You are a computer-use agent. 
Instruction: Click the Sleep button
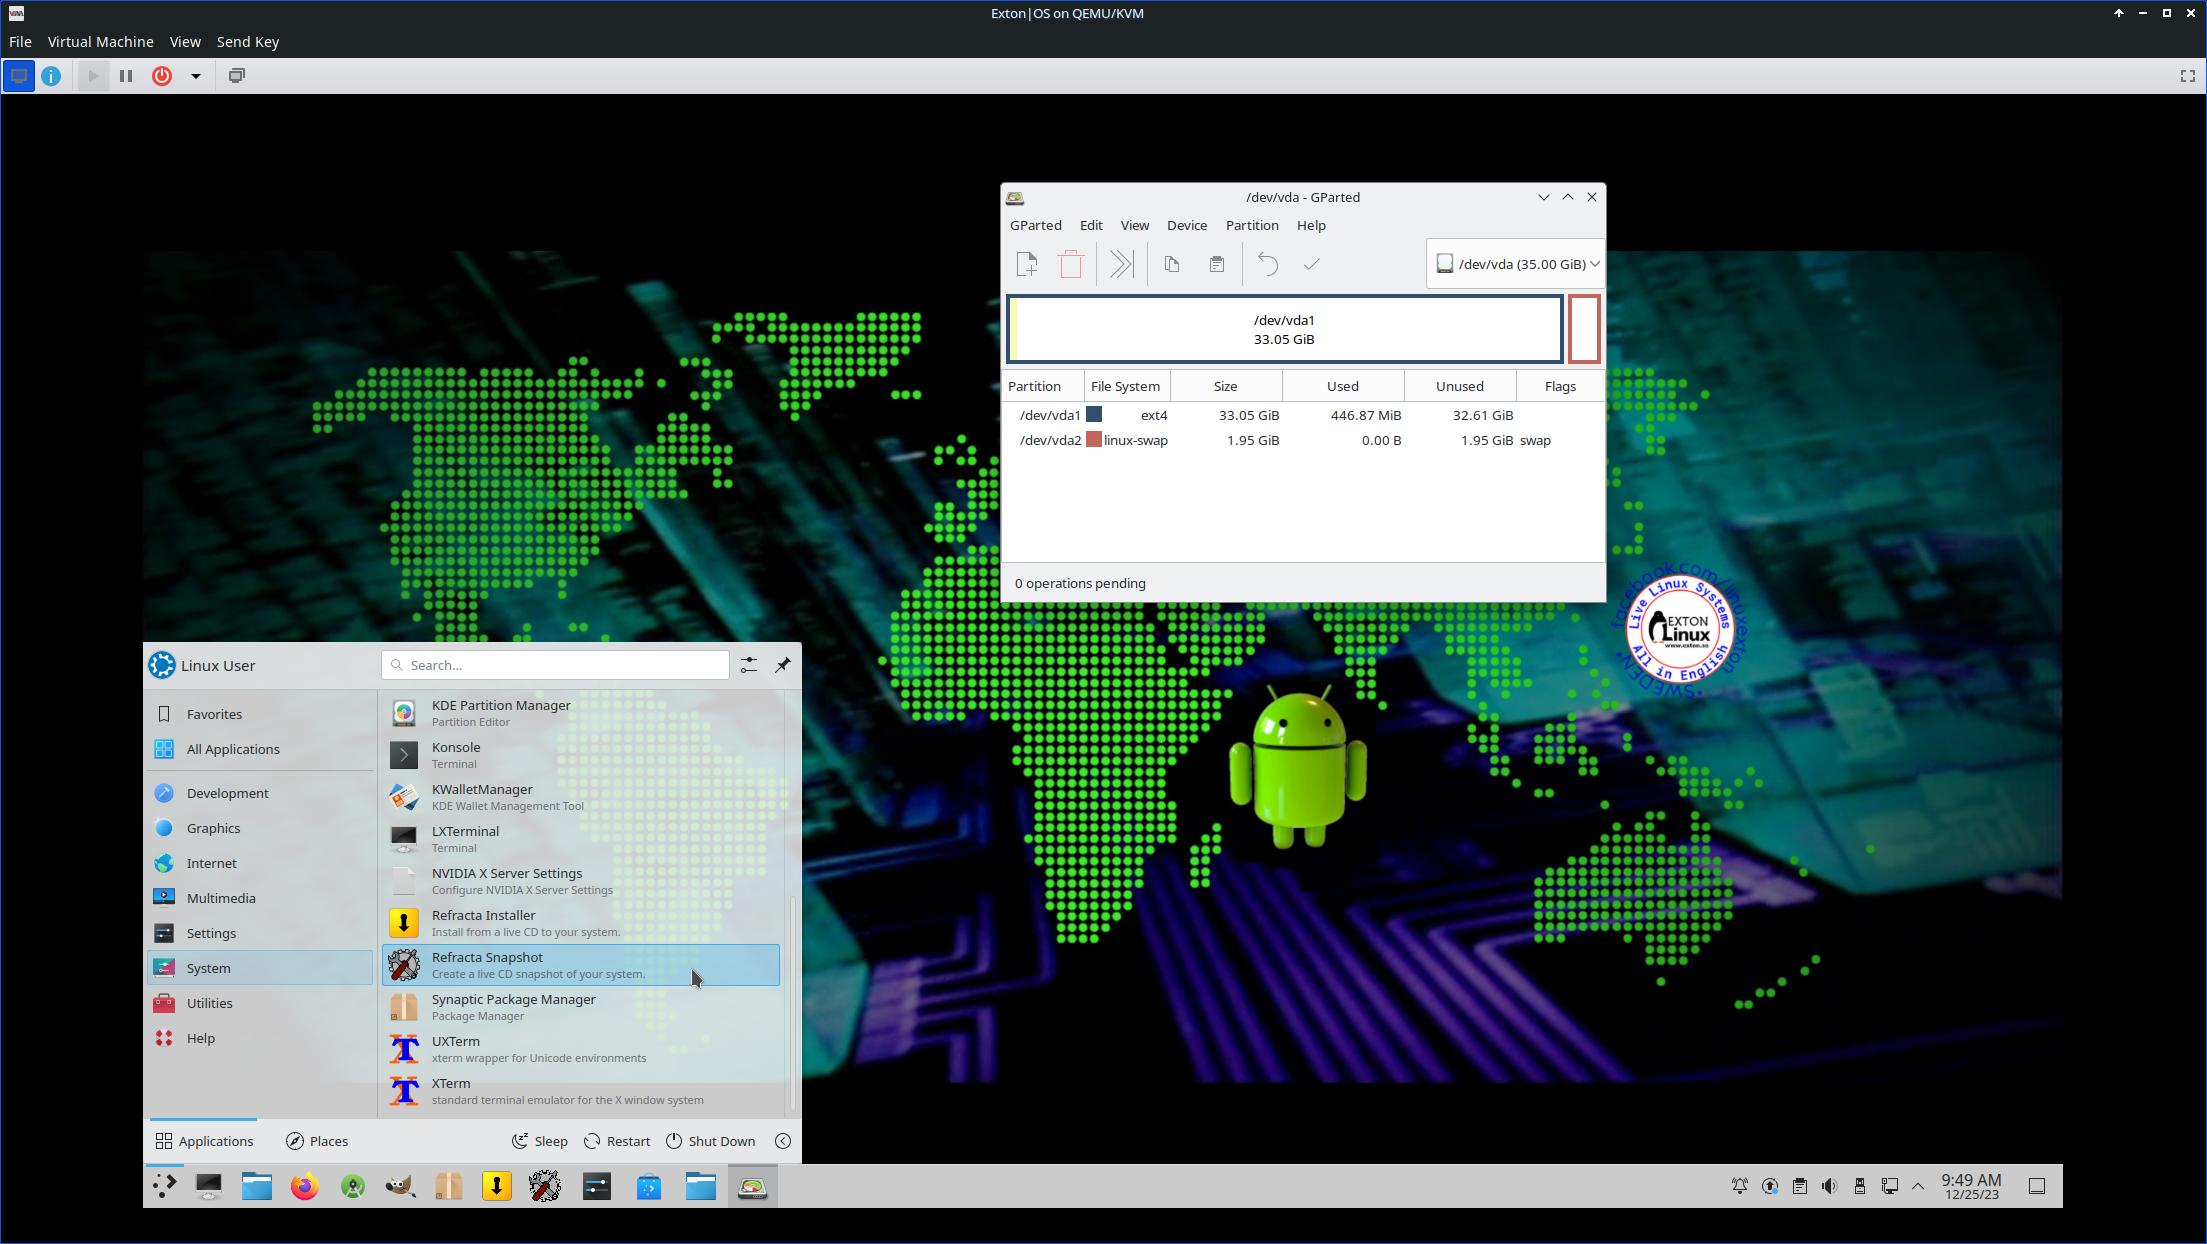click(540, 1141)
